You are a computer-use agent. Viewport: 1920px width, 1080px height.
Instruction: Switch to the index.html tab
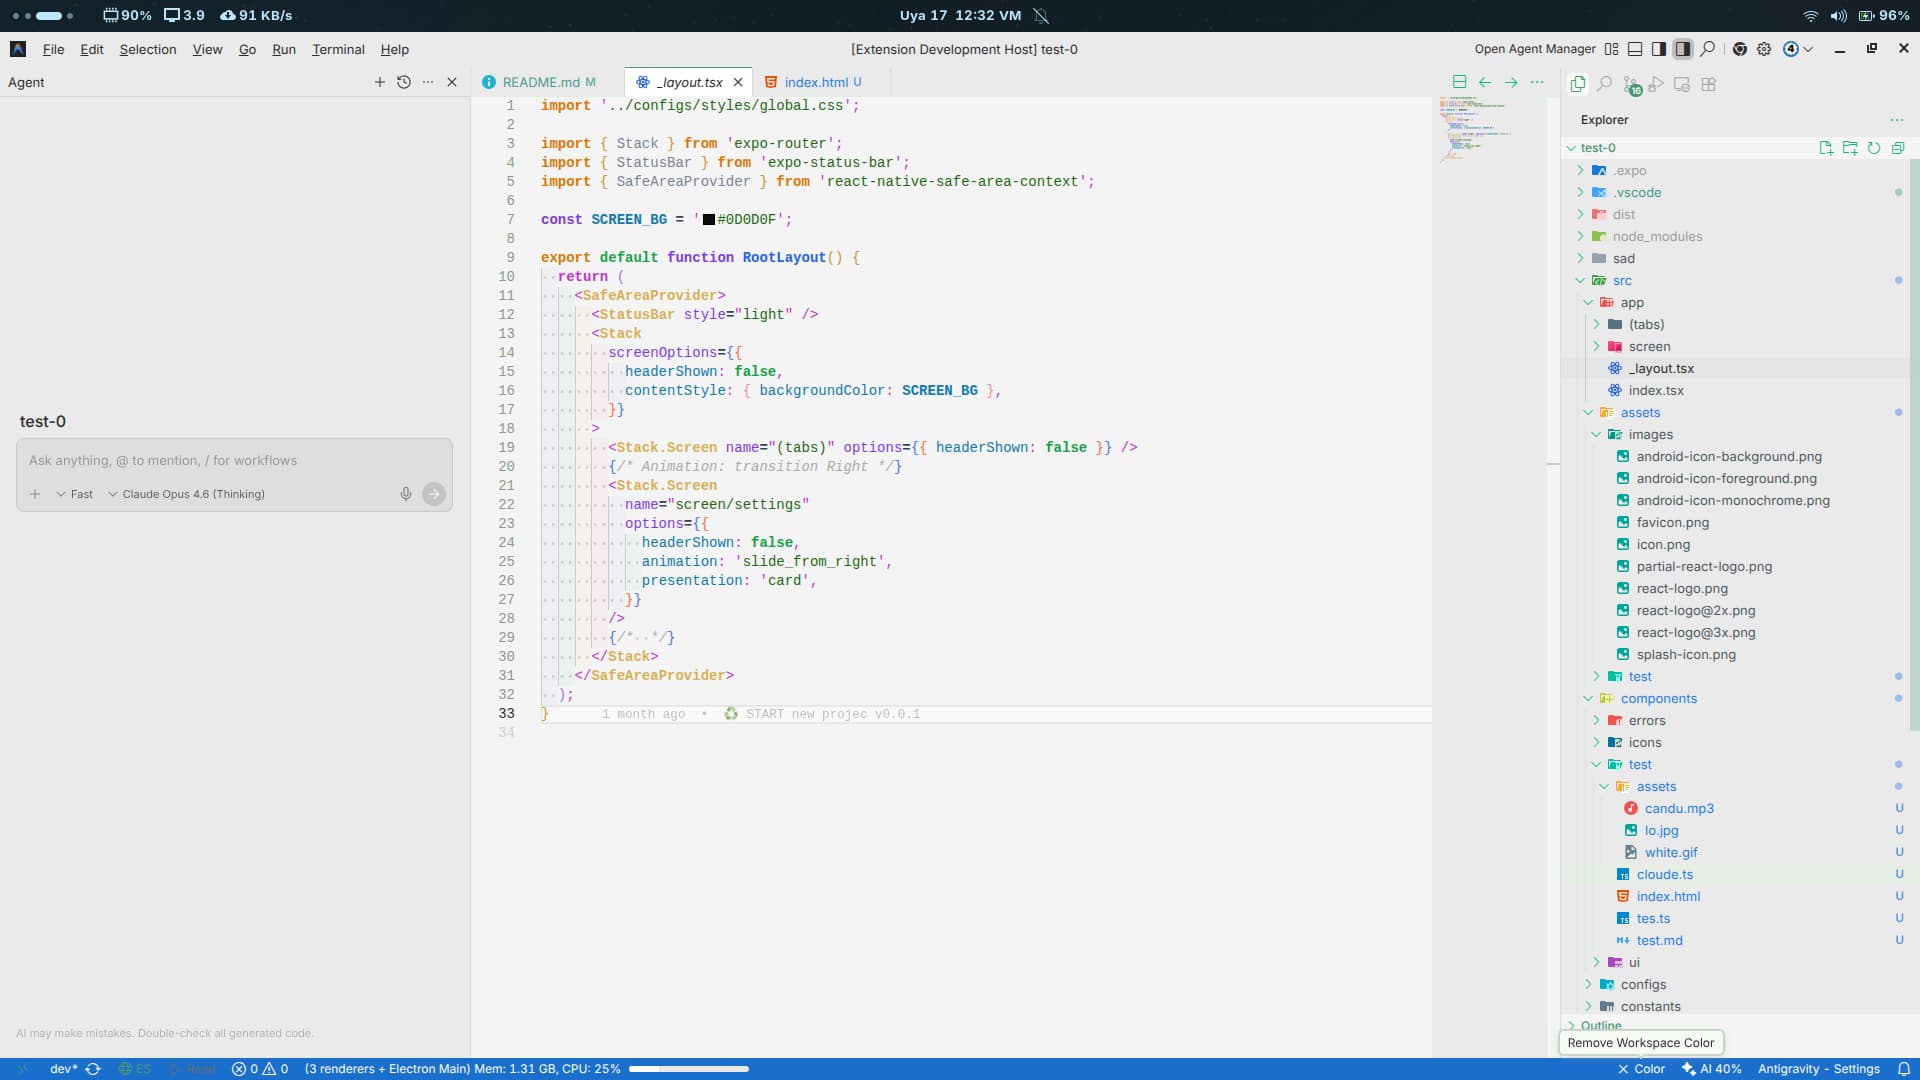[815, 82]
